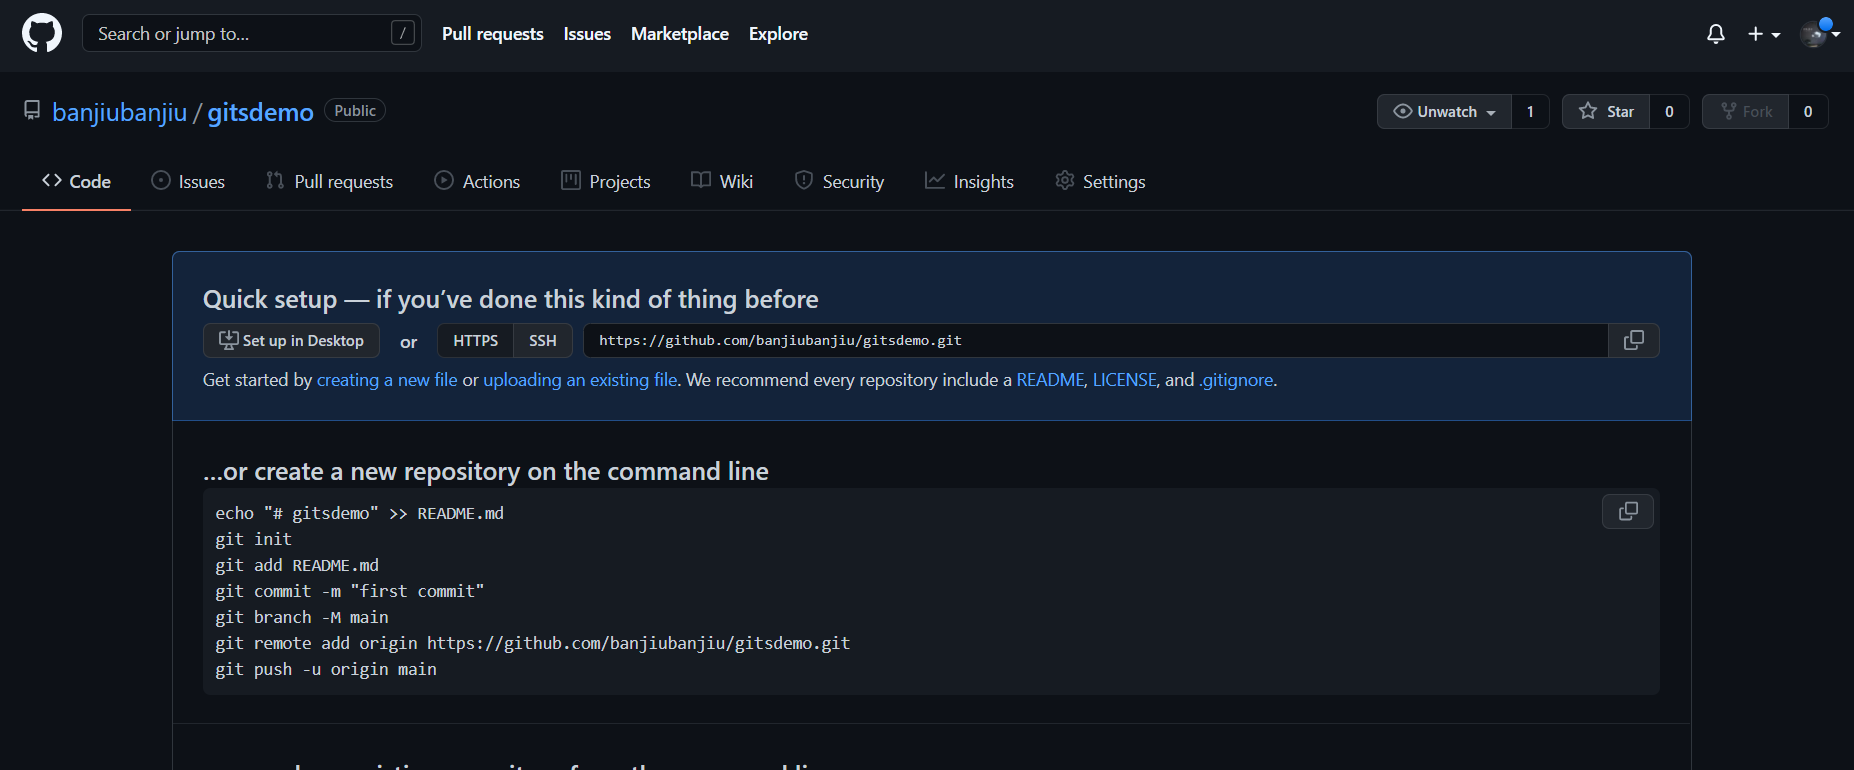The width and height of the screenshot is (1854, 770).
Task: Open the Pull requests repository tab
Action: coord(329,181)
